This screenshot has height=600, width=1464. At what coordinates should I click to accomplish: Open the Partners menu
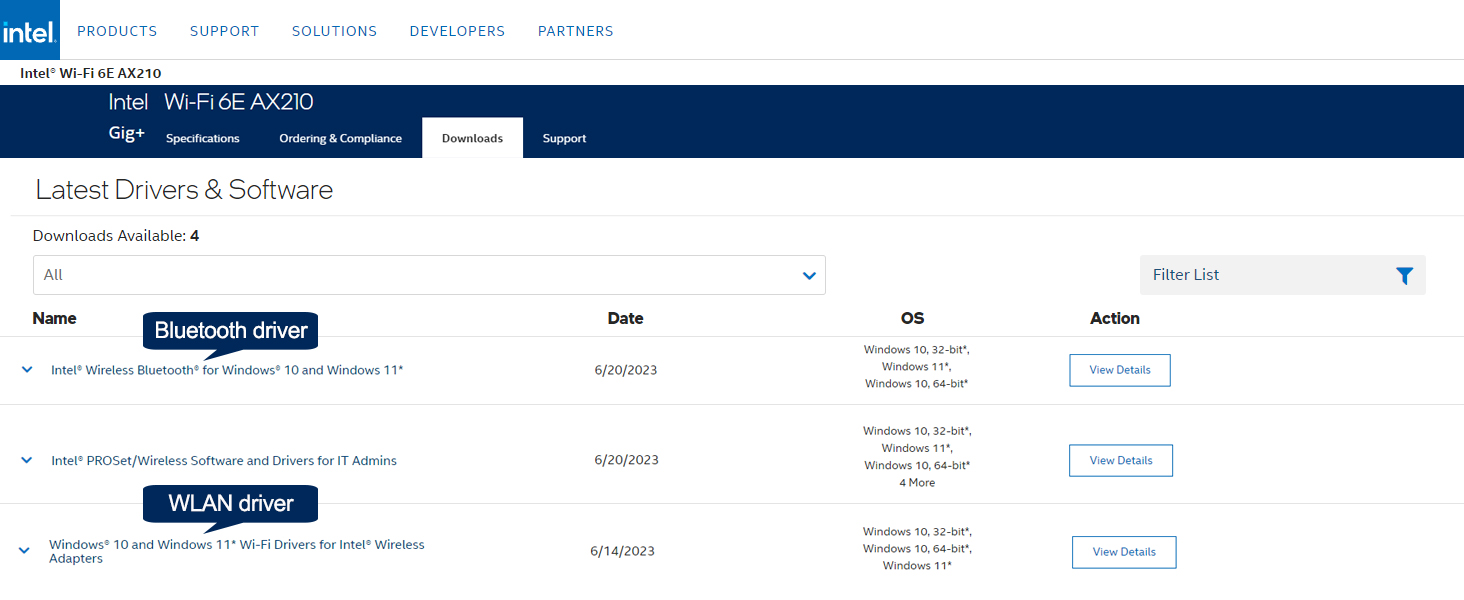click(x=575, y=31)
